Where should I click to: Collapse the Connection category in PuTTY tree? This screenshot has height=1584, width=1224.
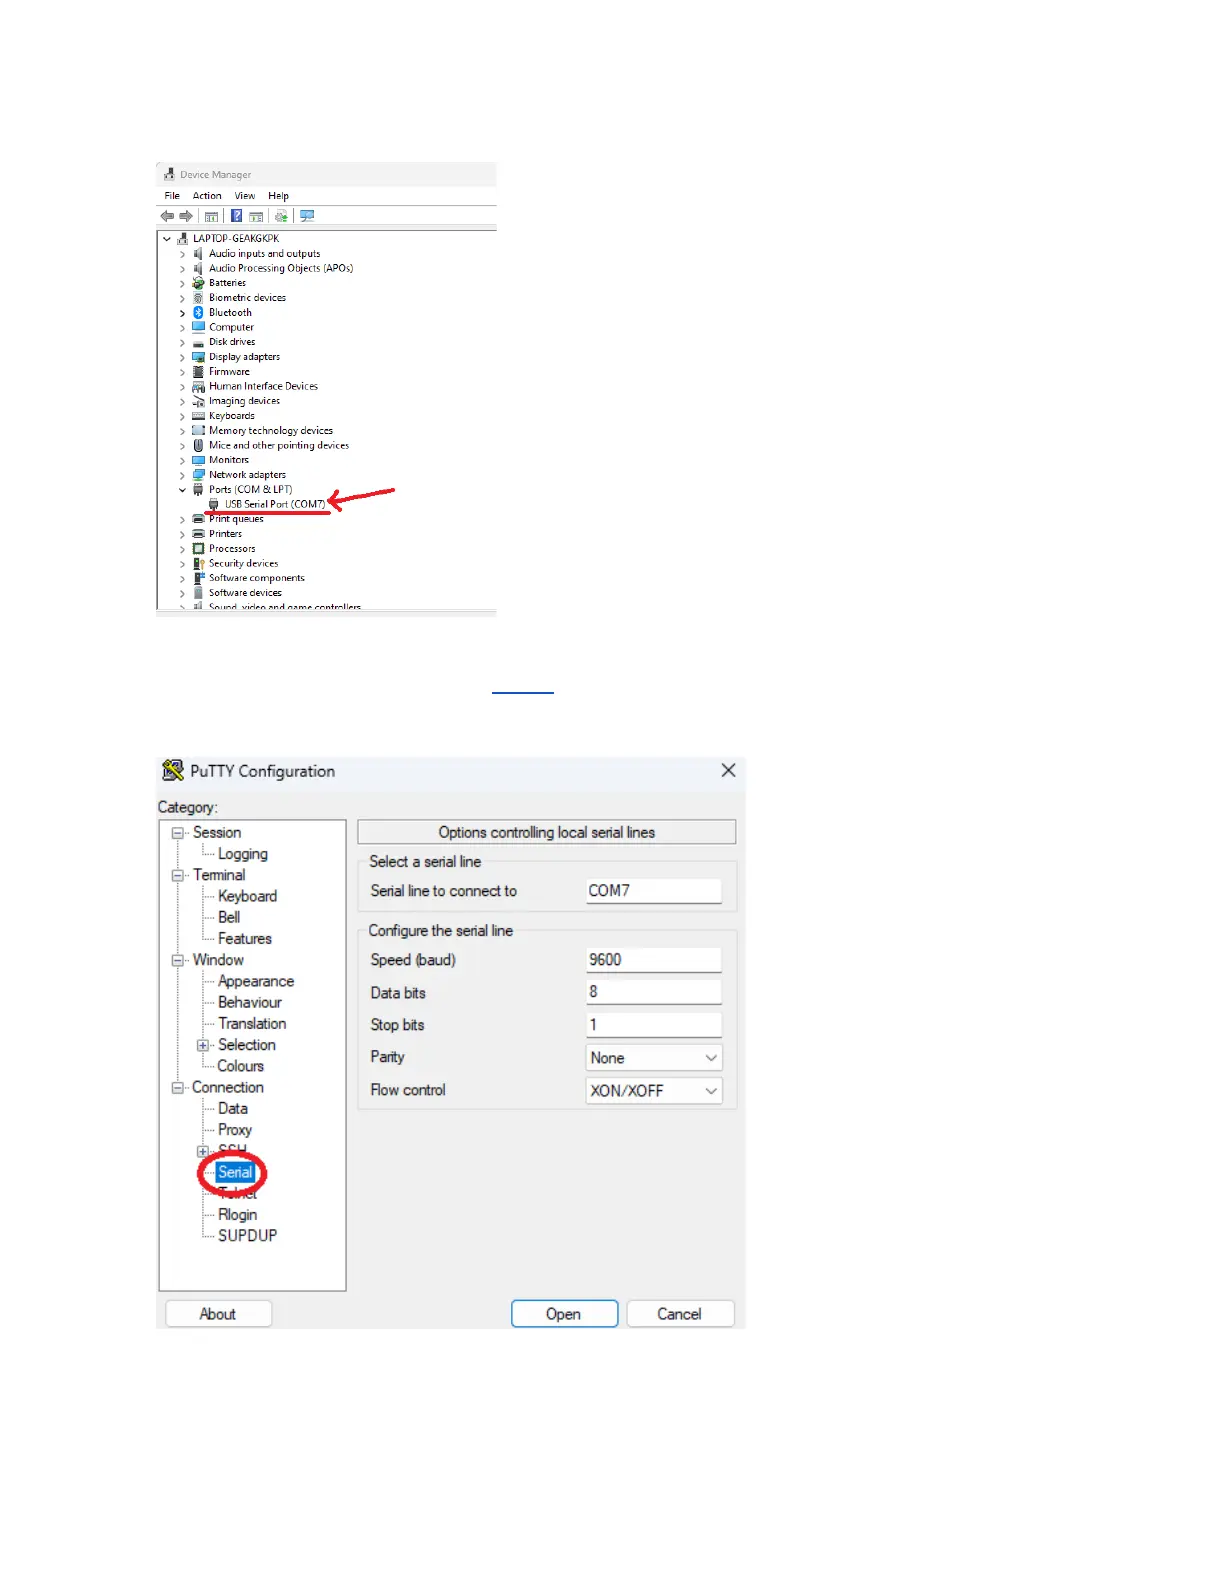click(x=177, y=1088)
